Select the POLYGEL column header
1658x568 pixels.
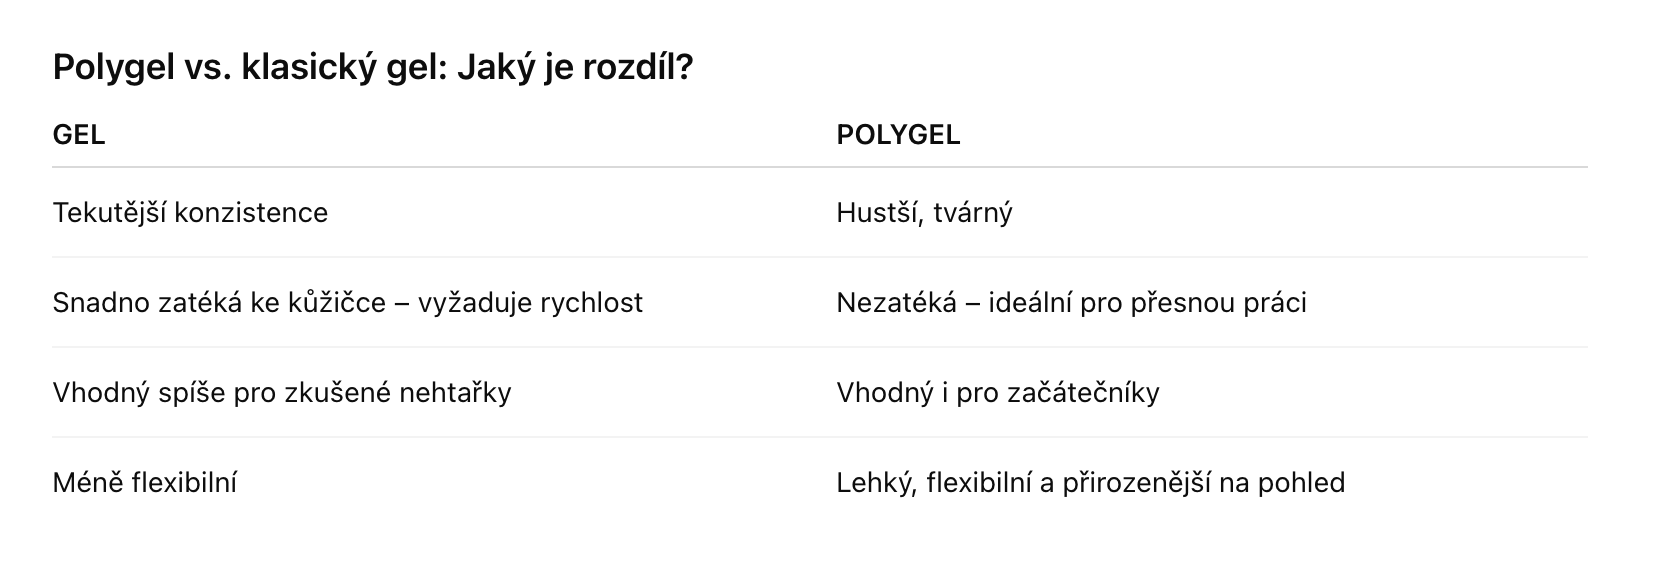(898, 135)
